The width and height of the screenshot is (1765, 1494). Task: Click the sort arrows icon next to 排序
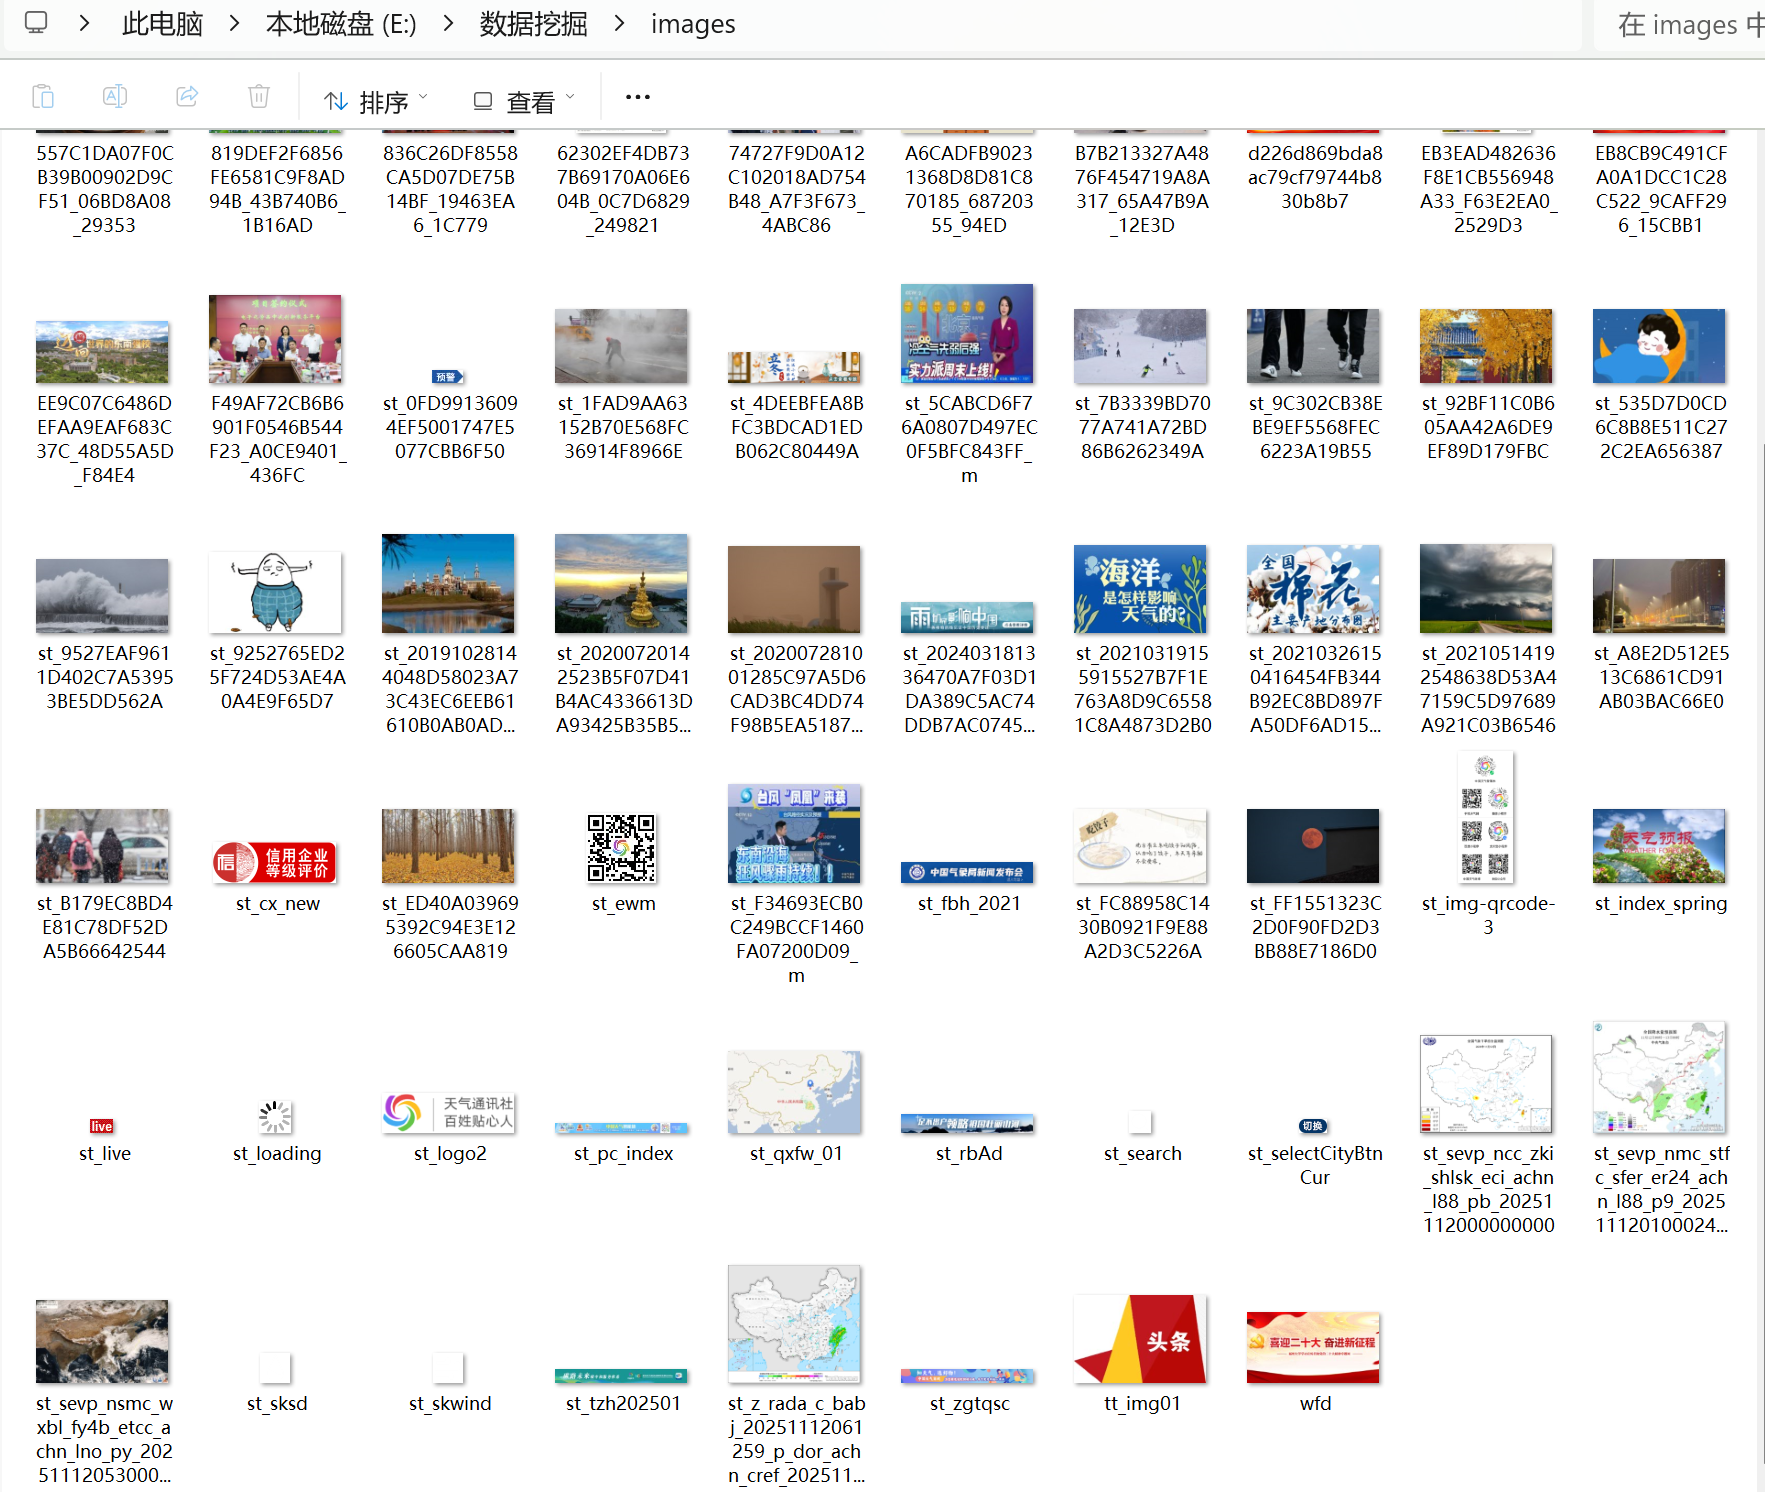(x=336, y=100)
